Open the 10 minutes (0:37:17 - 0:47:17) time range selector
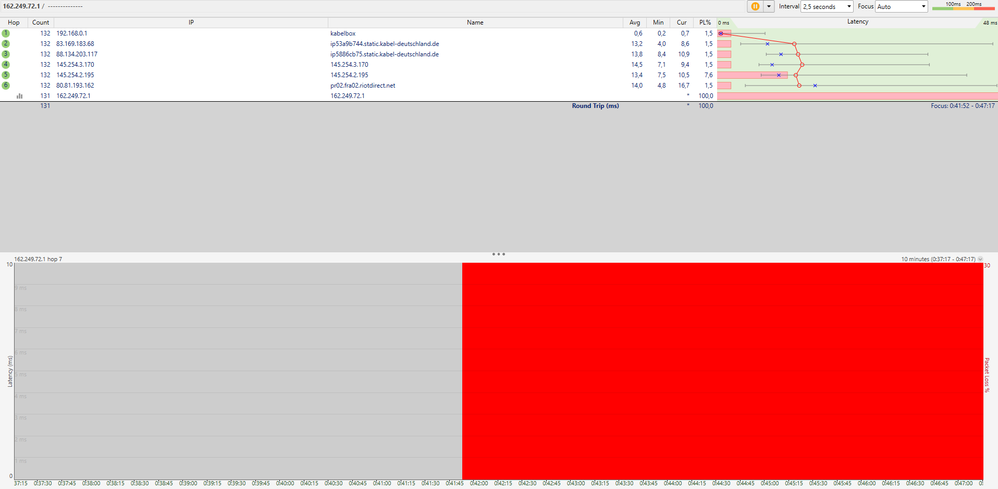998x489 pixels. point(942,259)
